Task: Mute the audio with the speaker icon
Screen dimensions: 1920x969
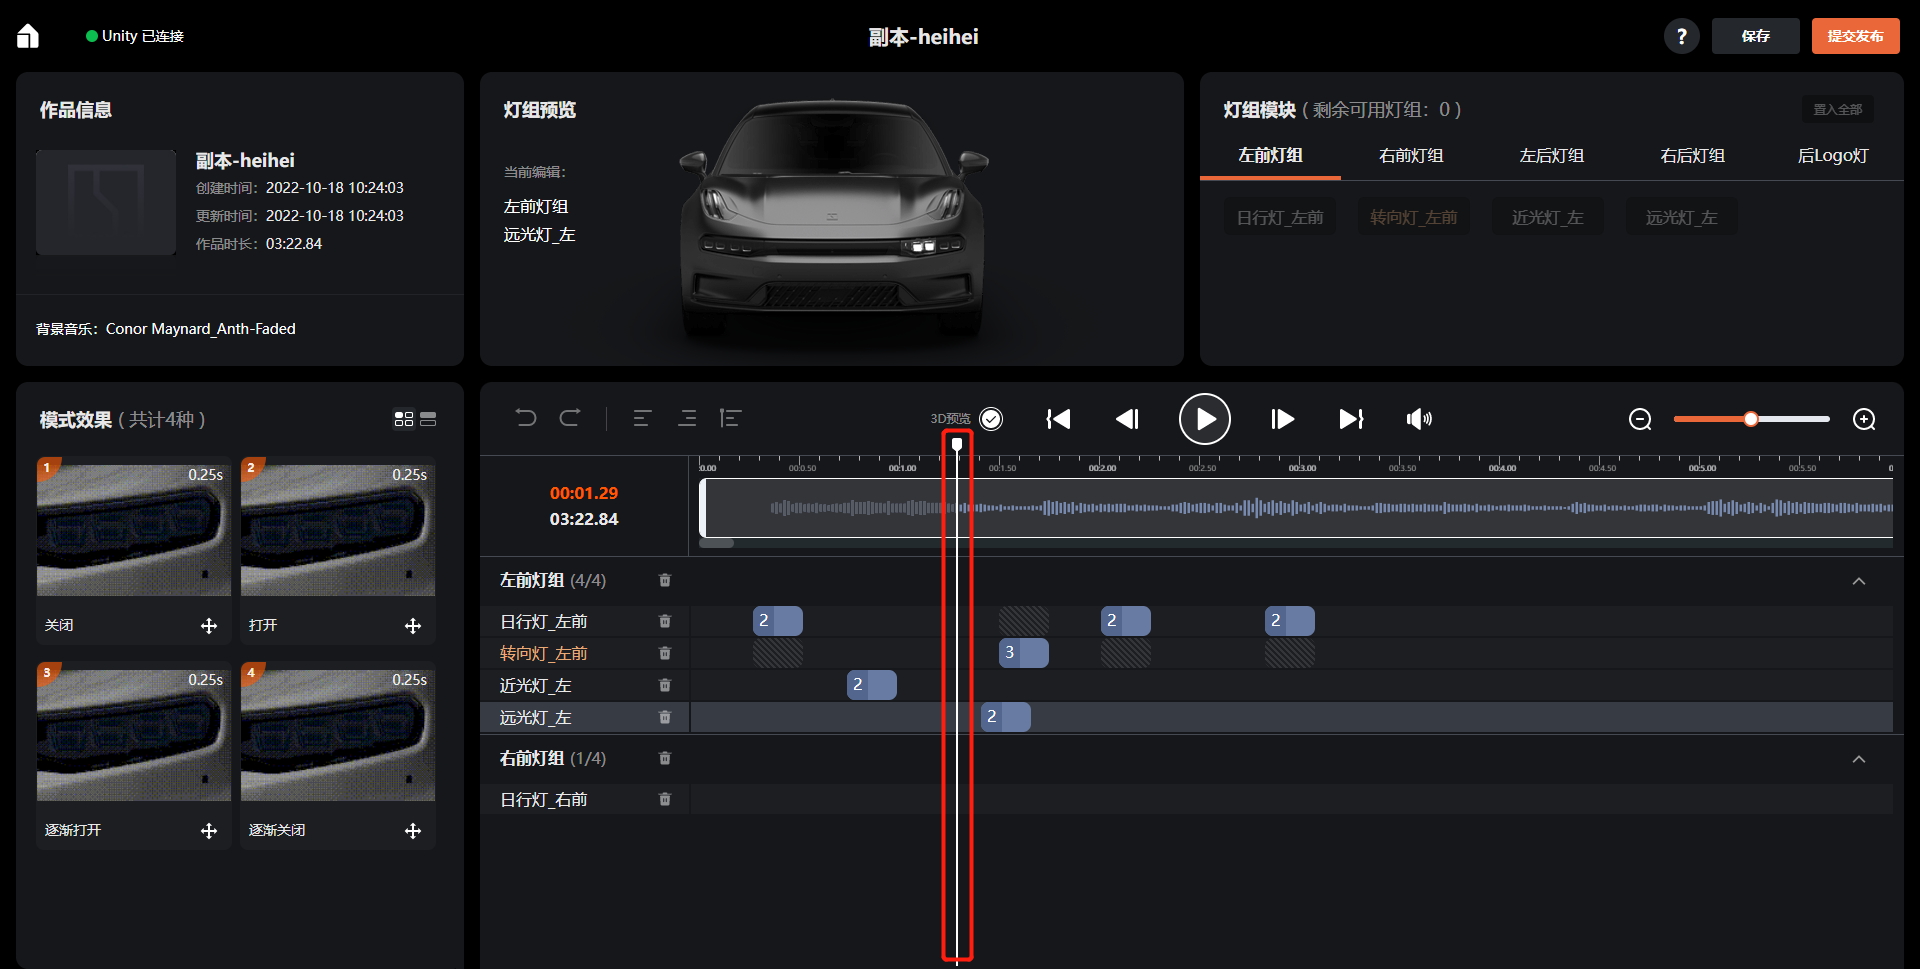Action: point(1419,419)
